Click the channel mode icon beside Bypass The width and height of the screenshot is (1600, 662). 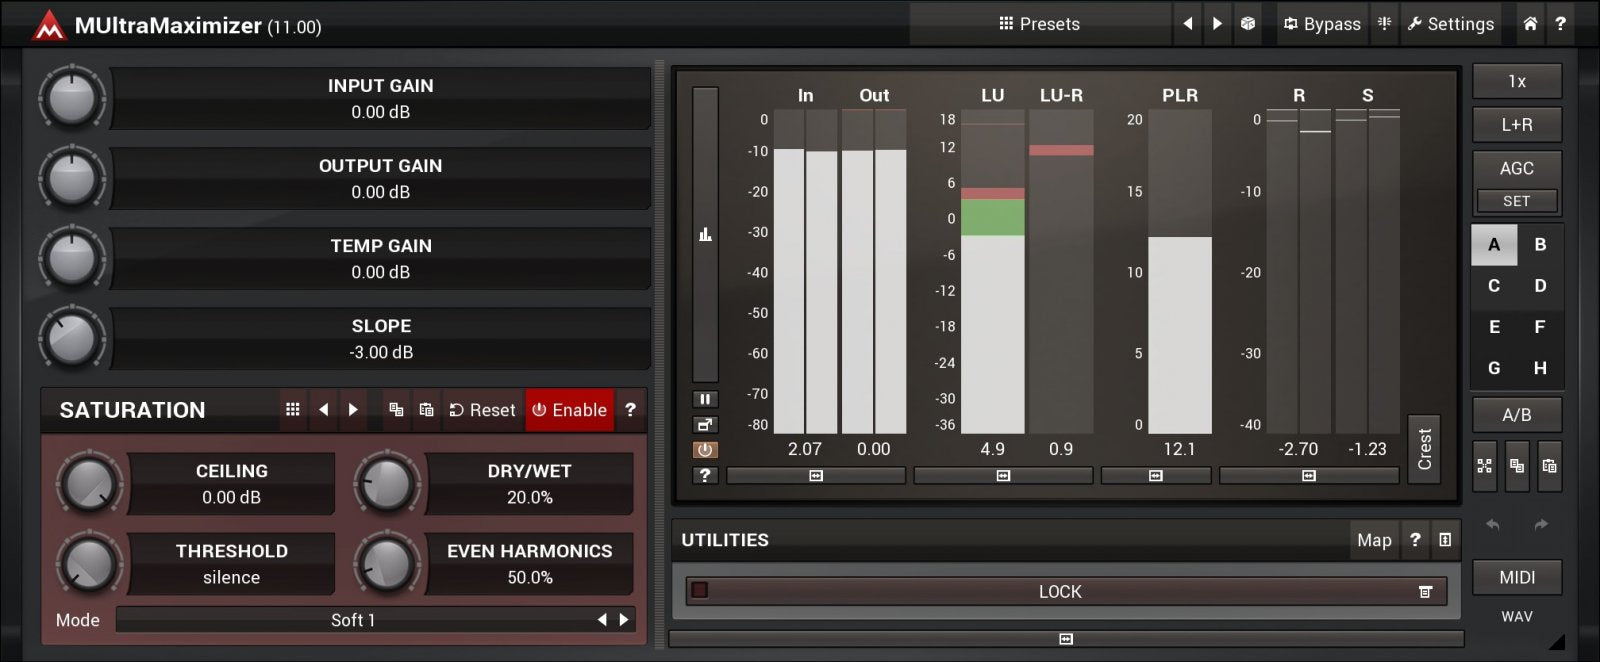[1384, 24]
